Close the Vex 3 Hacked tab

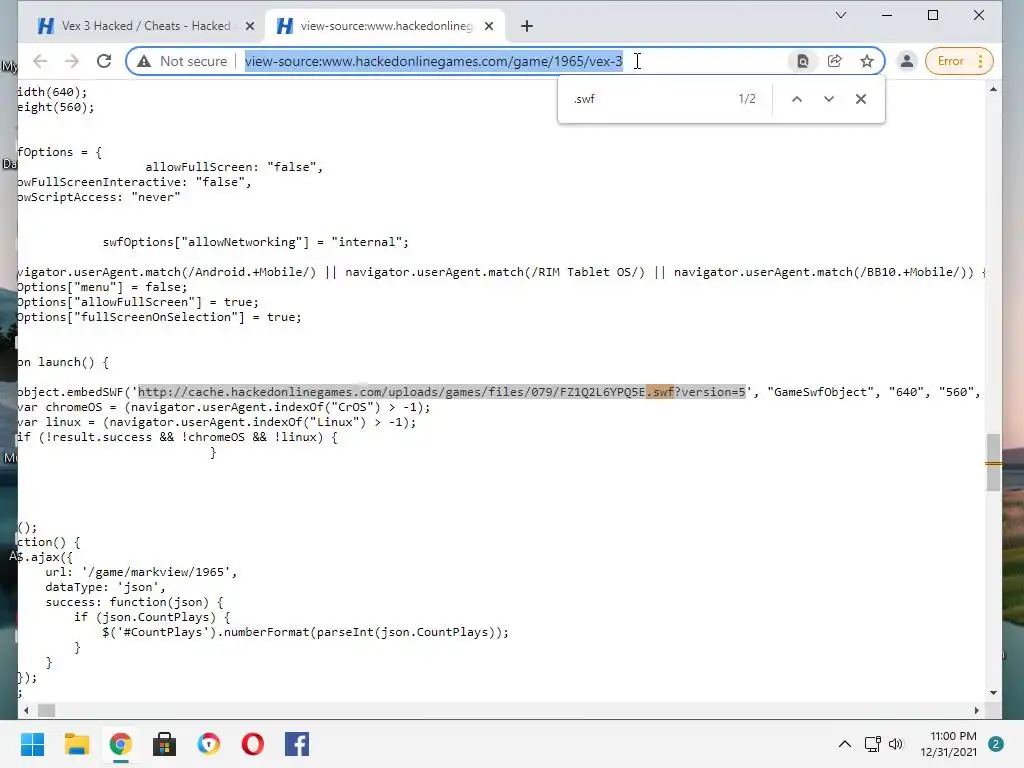point(249,26)
